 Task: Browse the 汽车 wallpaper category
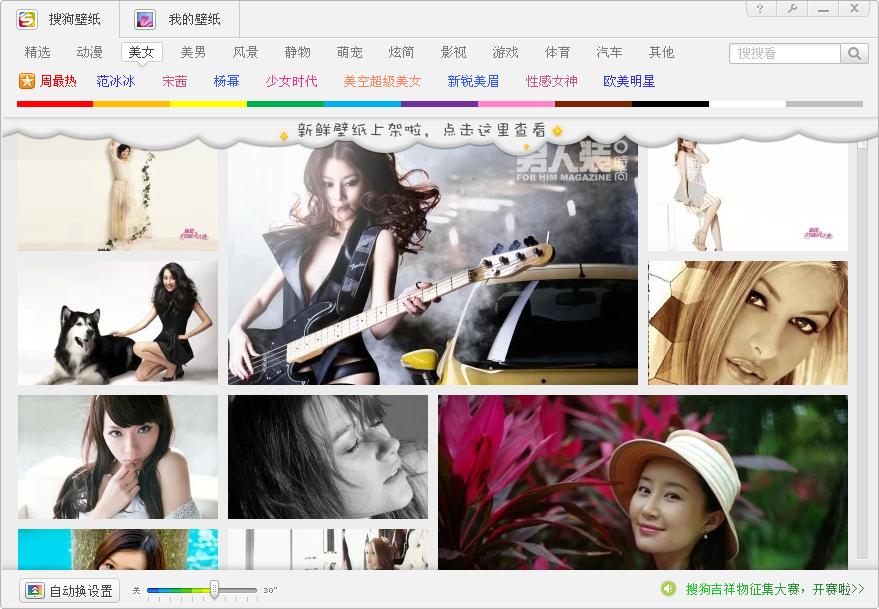[x=609, y=52]
